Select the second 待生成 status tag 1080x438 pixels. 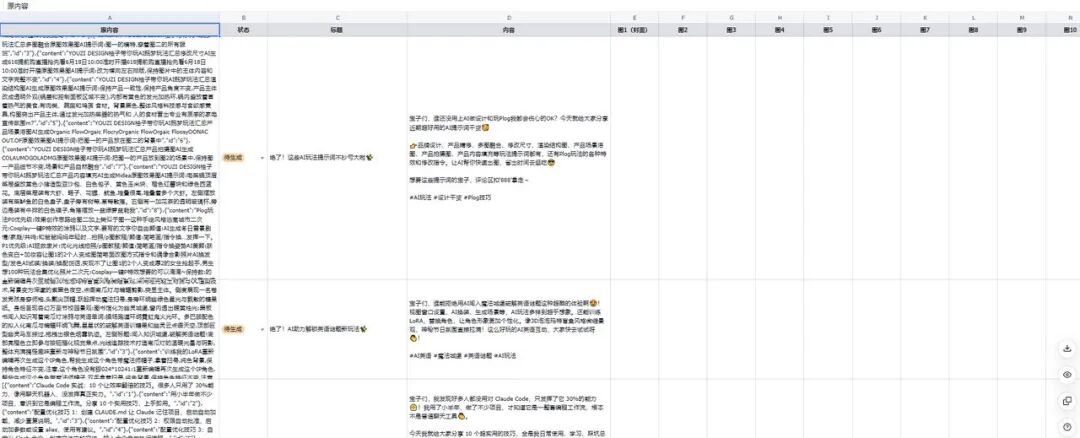click(x=231, y=330)
